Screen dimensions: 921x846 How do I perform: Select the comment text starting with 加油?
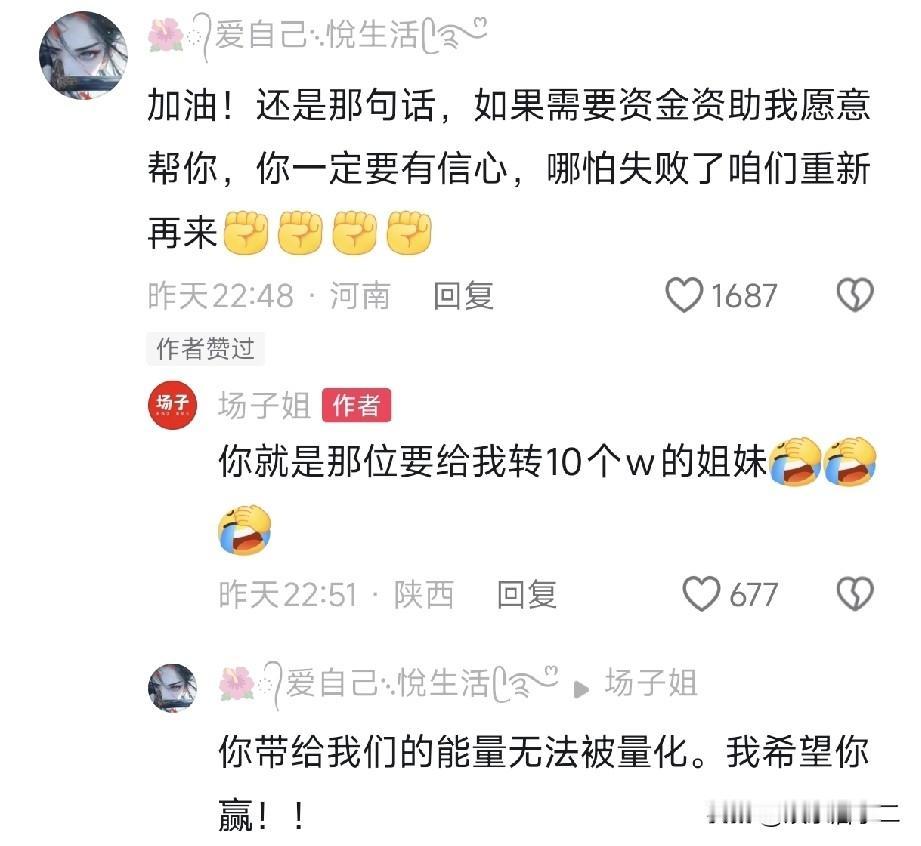(509, 169)
